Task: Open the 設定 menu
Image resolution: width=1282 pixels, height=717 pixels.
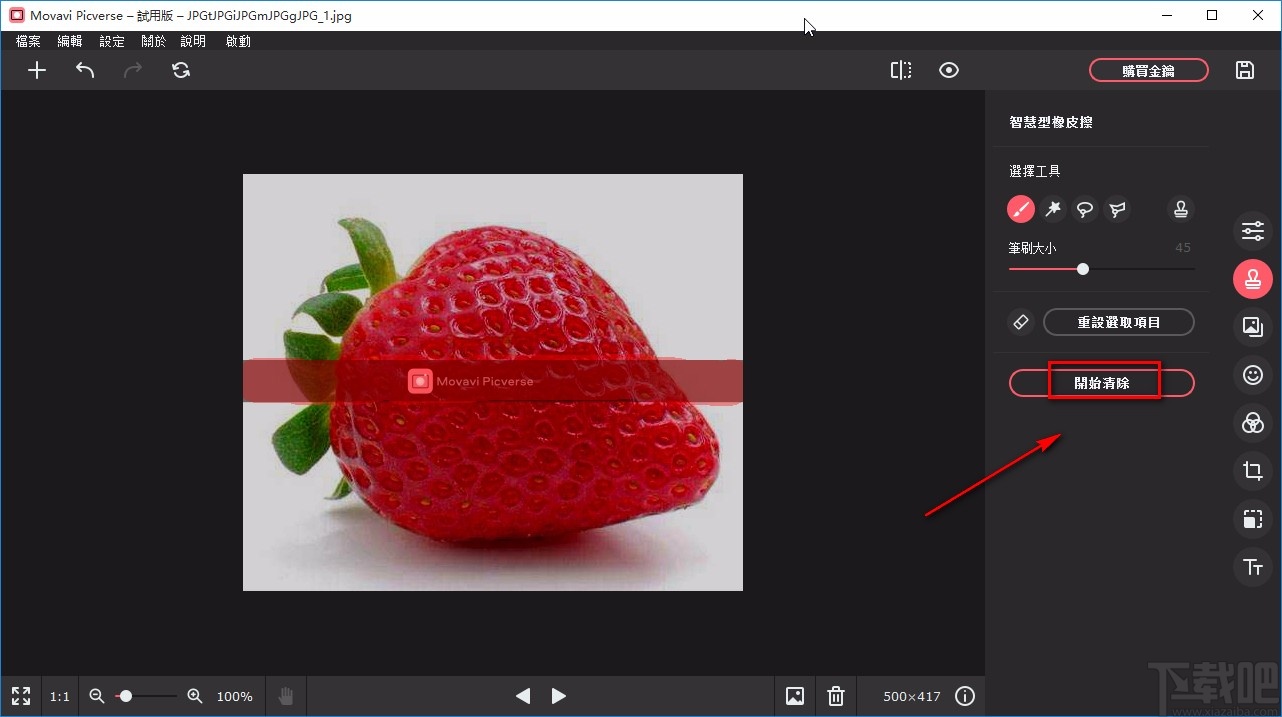Action: coord(112,41)
